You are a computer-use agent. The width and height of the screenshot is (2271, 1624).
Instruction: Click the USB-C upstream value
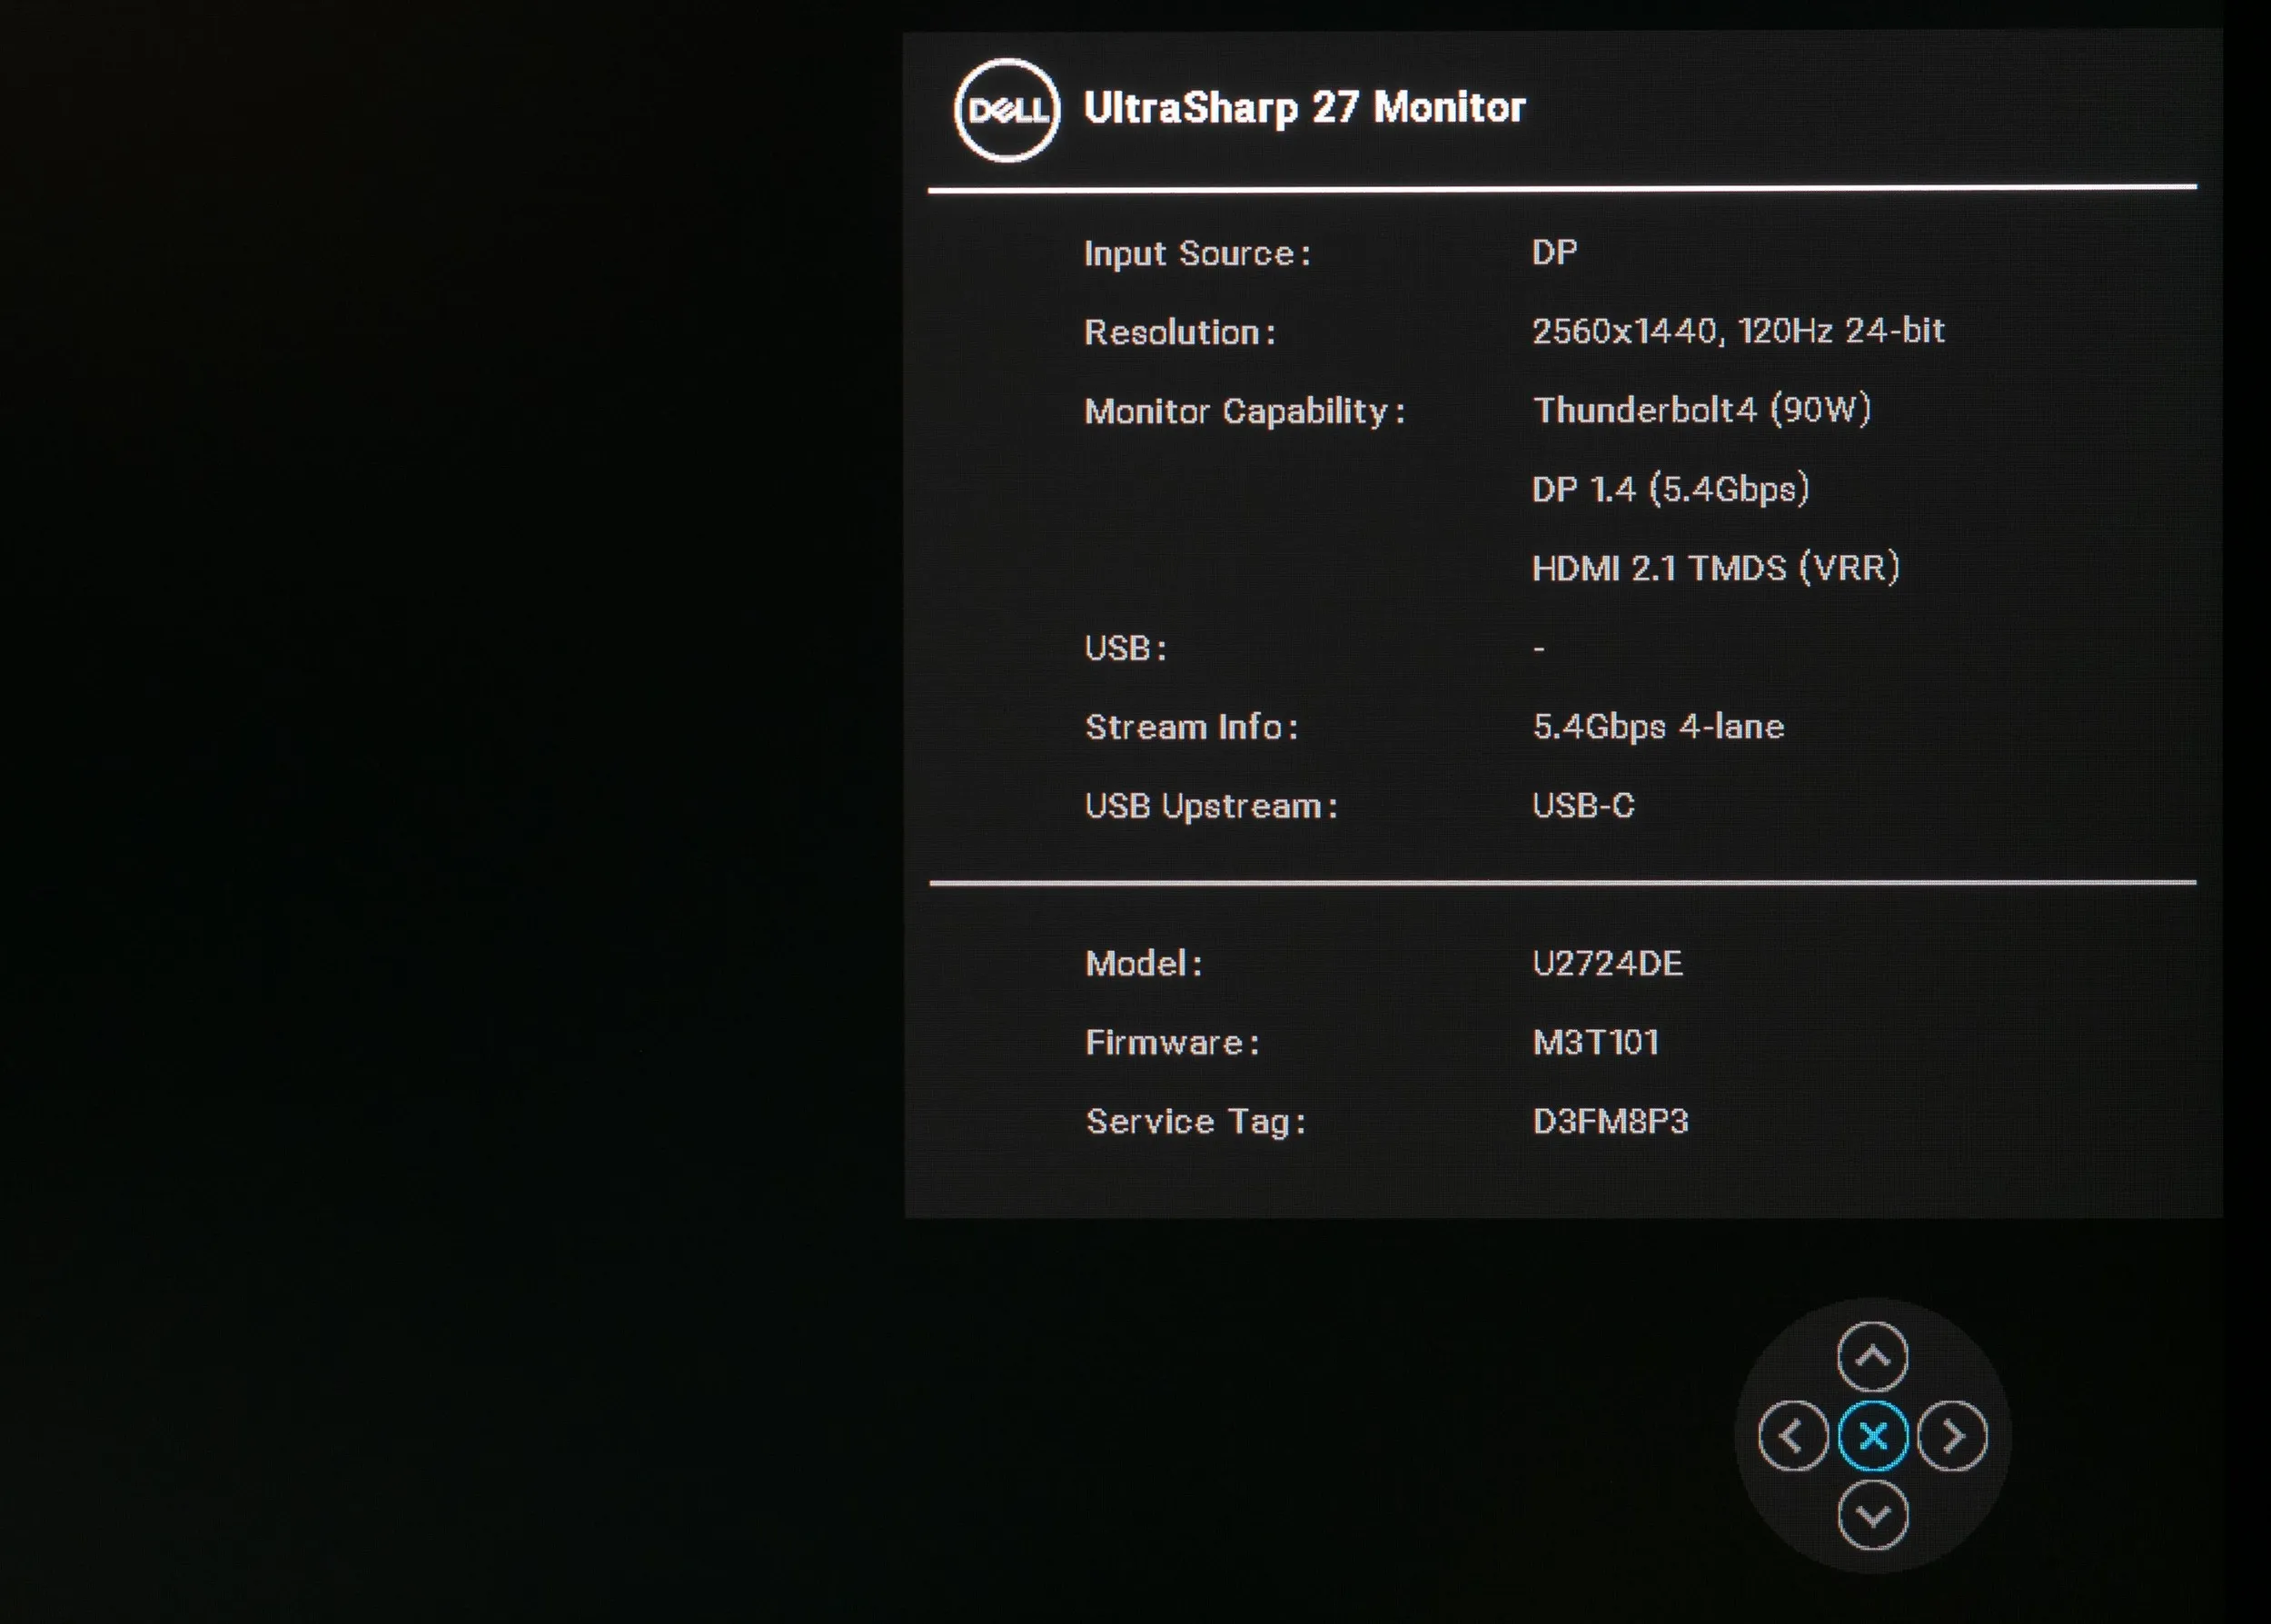point(1583,805)
